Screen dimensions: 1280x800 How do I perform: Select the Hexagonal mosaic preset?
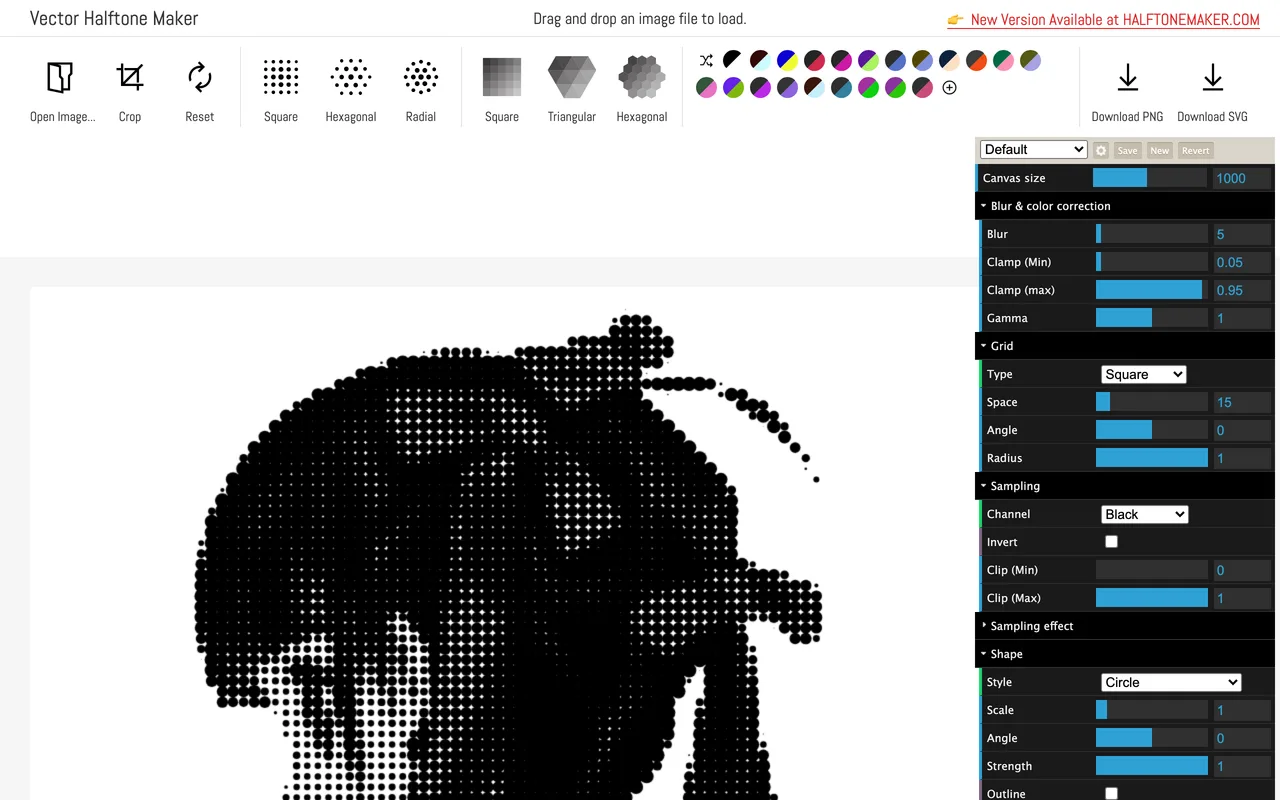point(642,90)
